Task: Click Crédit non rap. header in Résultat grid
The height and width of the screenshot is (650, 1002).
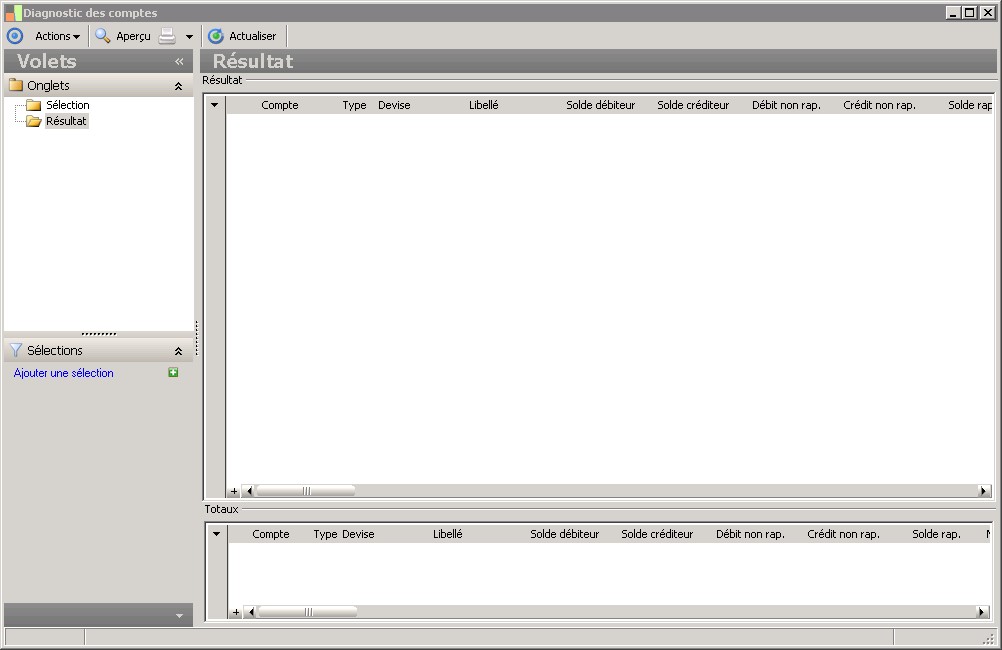Action: (879, 105)
